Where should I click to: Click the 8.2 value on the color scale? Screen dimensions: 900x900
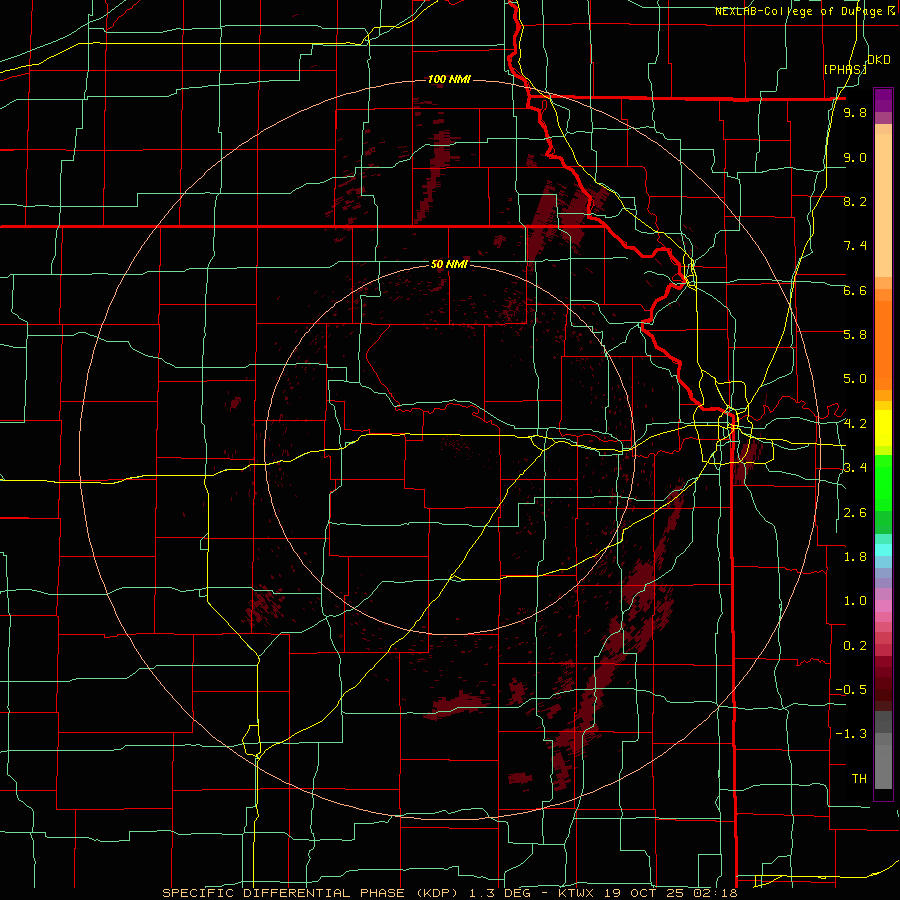click(855, 201)
